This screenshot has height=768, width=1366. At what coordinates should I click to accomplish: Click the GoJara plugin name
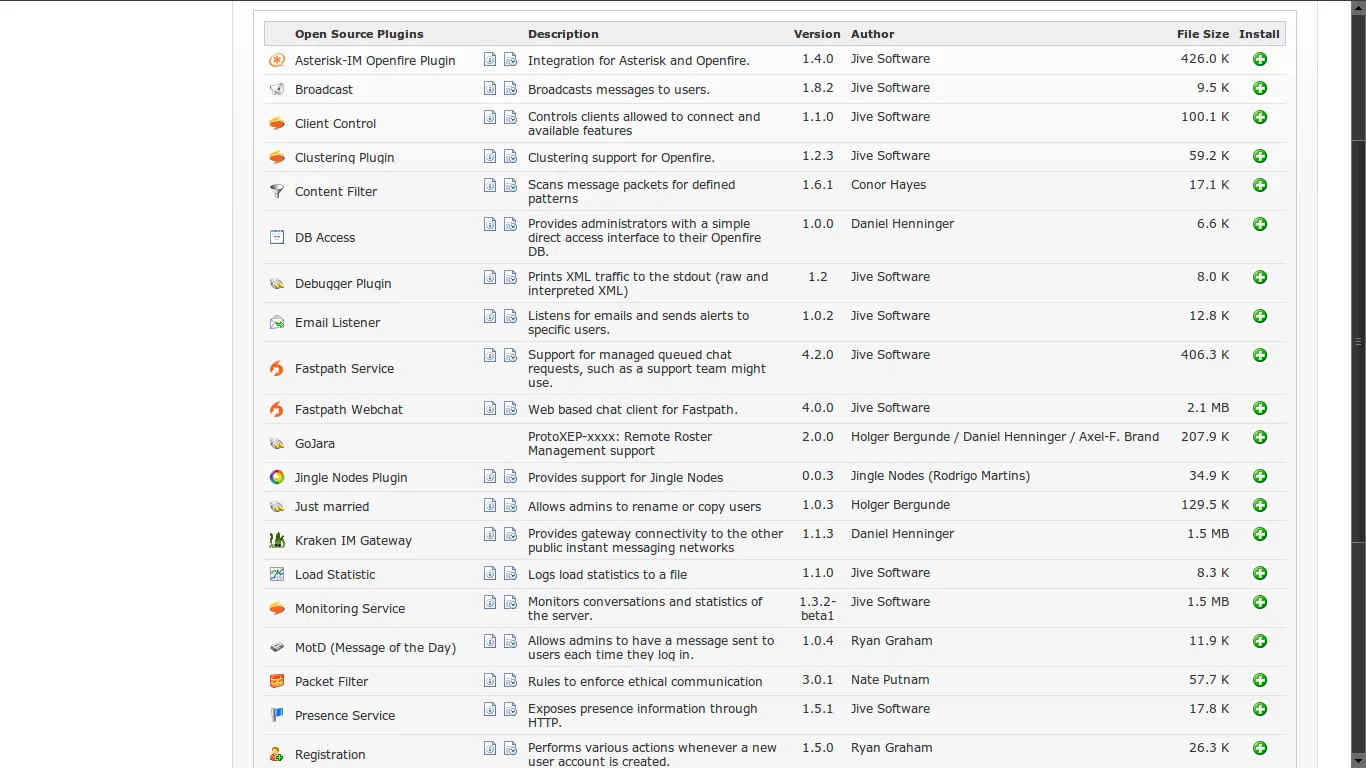pyautogui.click(x=315, y=444)
